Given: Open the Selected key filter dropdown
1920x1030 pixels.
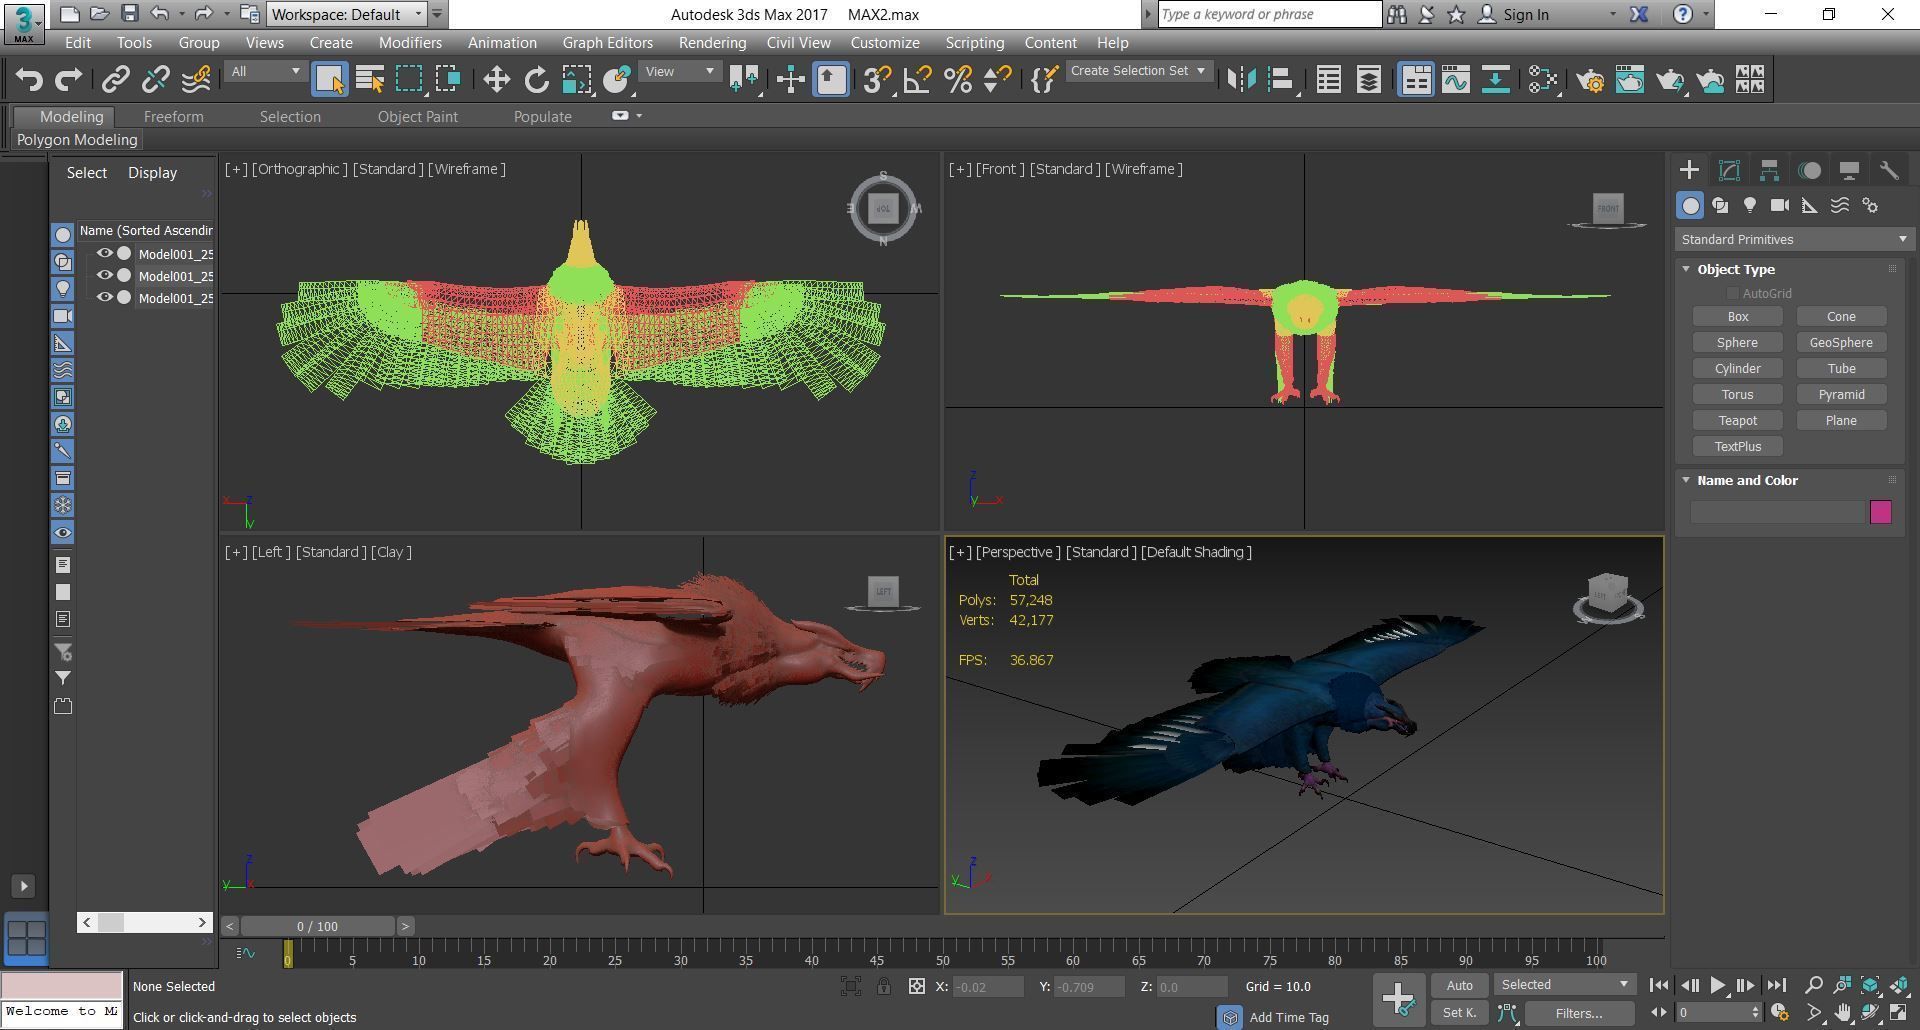Looking at the screenshot, I should click(1565, 985).
